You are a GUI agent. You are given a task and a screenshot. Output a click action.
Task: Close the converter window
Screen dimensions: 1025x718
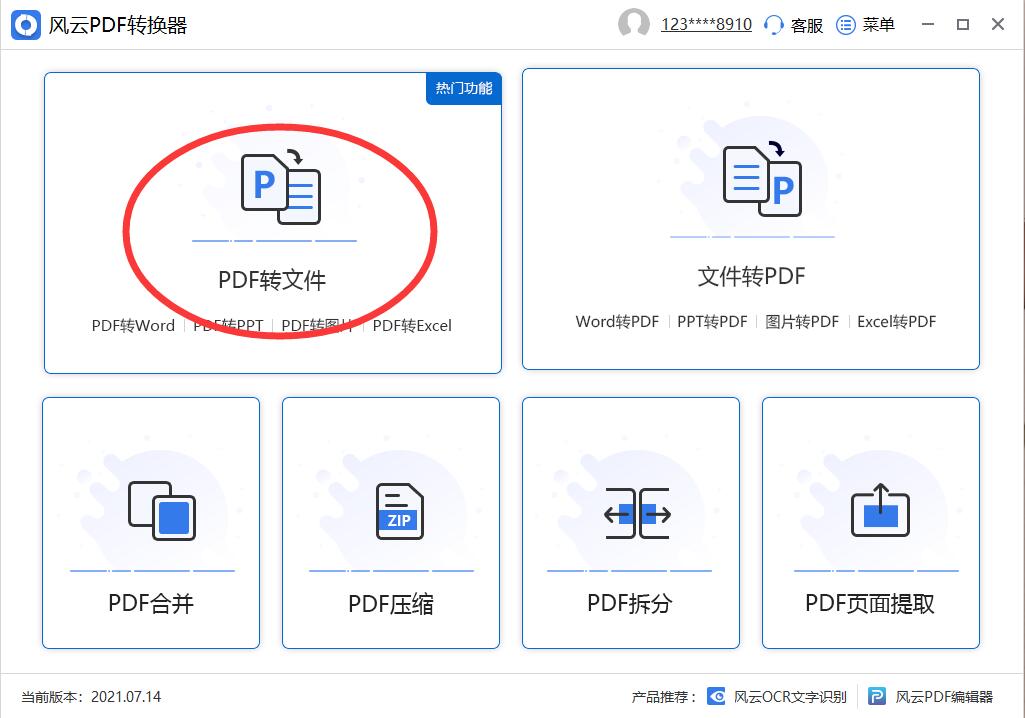click(x=998, y=24)
